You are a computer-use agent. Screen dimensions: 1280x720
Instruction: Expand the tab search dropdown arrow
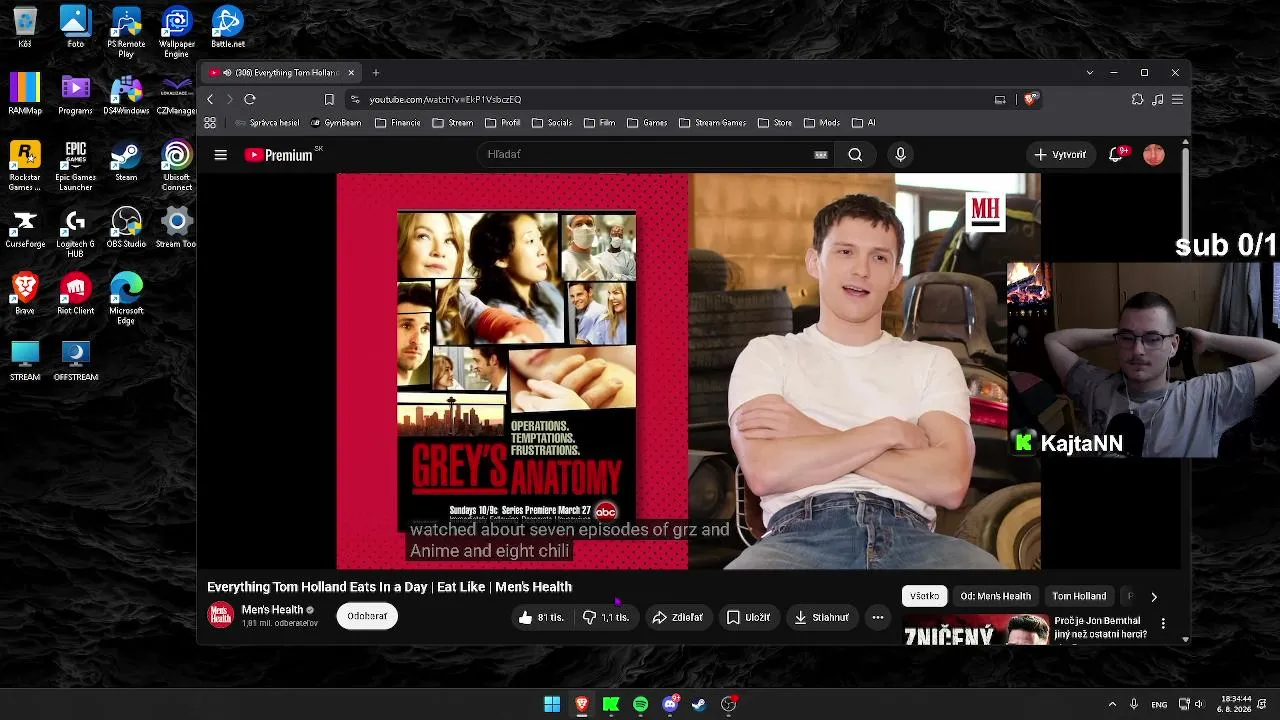(x=1089, y=73)
